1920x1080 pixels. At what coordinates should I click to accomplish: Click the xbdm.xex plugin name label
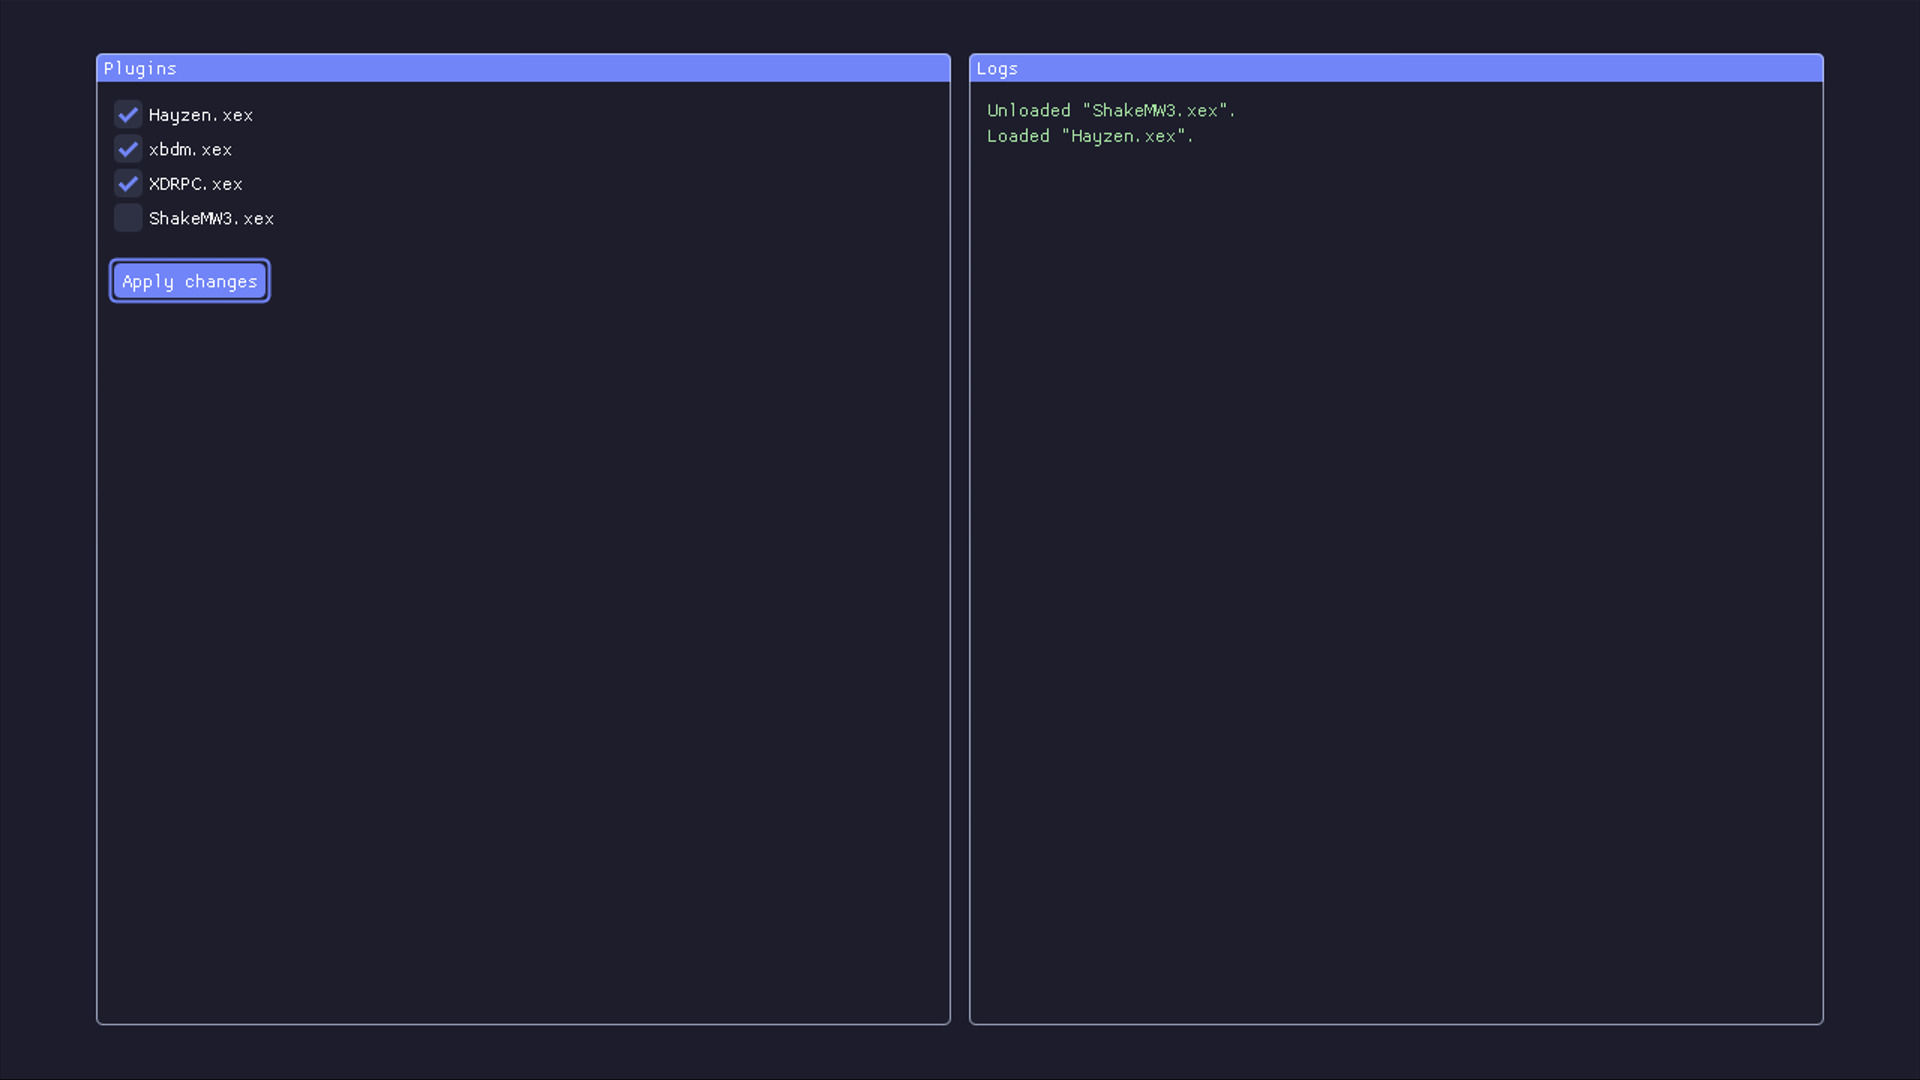coord(190,149)
